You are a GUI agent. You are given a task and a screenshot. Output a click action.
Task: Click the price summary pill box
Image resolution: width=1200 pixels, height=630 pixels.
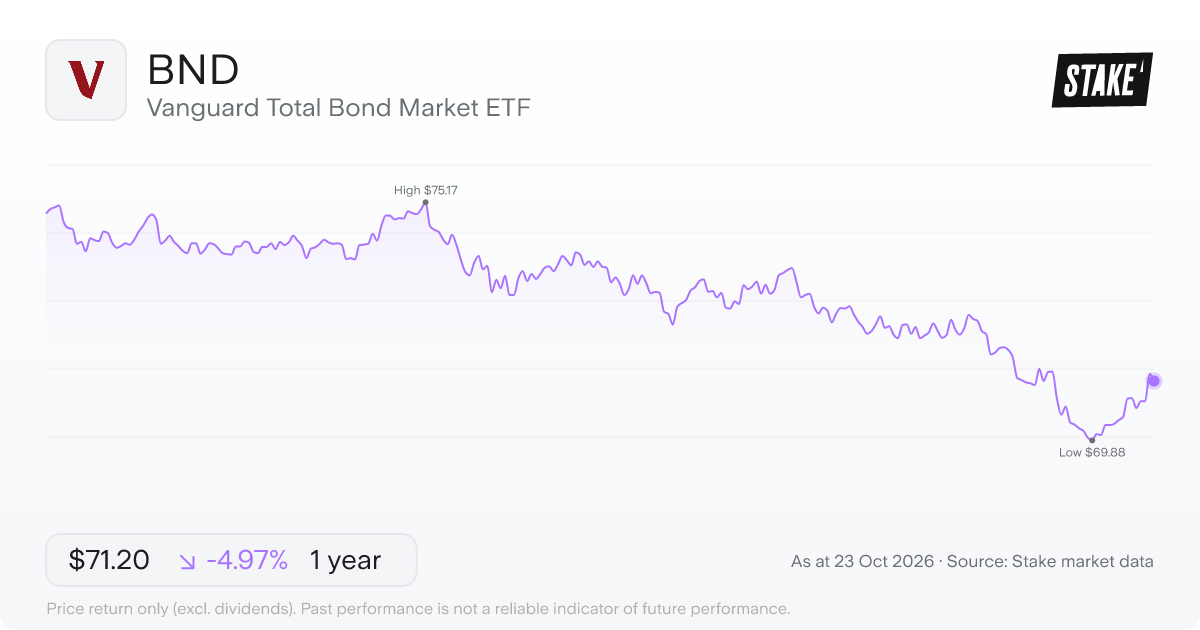point(231,560)
